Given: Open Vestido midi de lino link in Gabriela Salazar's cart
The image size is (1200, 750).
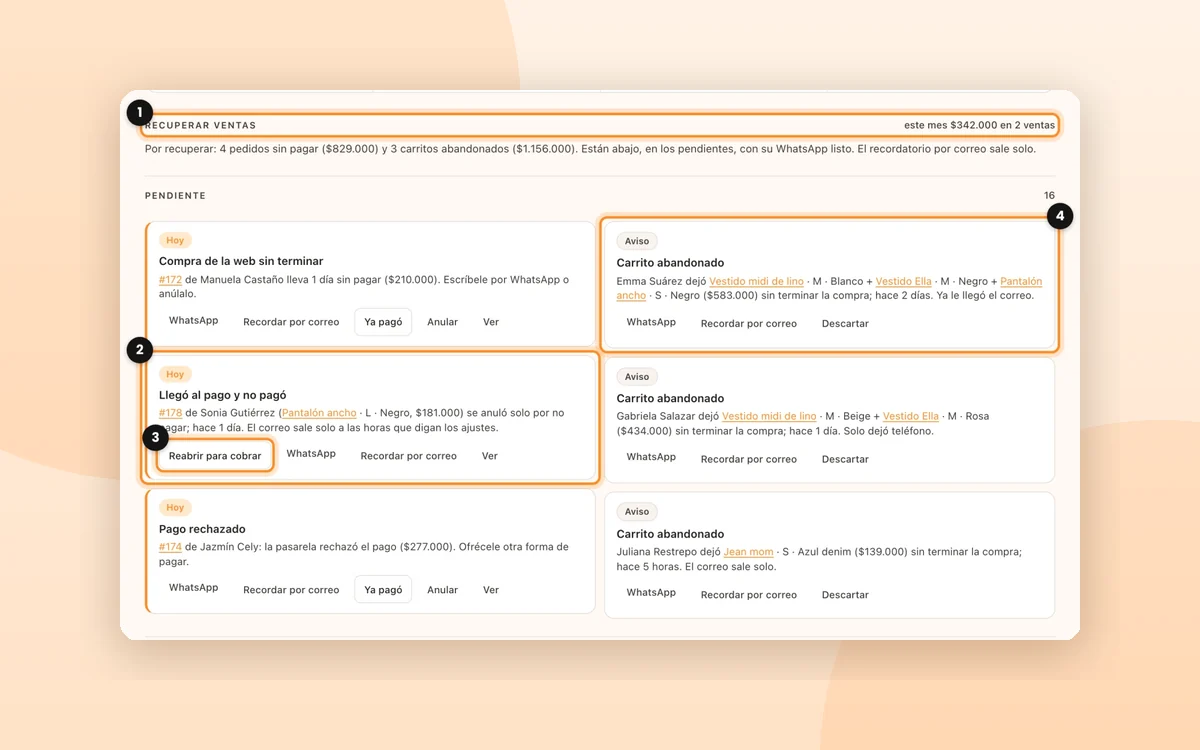Looking at the screenshot, I should click(x=769, y=416).
